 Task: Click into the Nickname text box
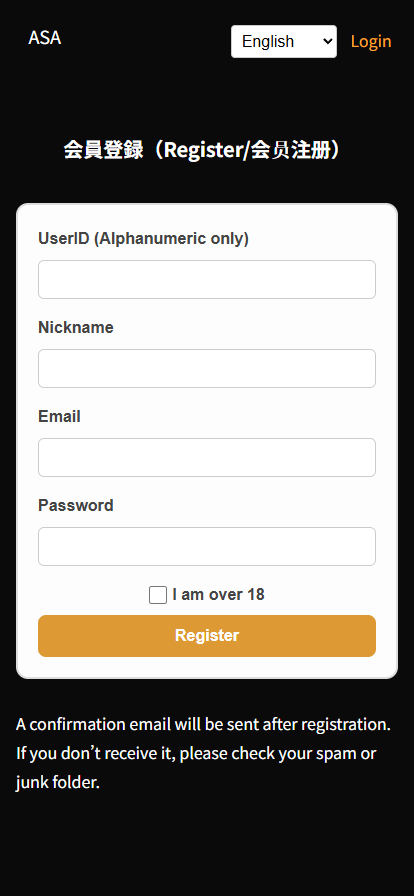(207, 369)
